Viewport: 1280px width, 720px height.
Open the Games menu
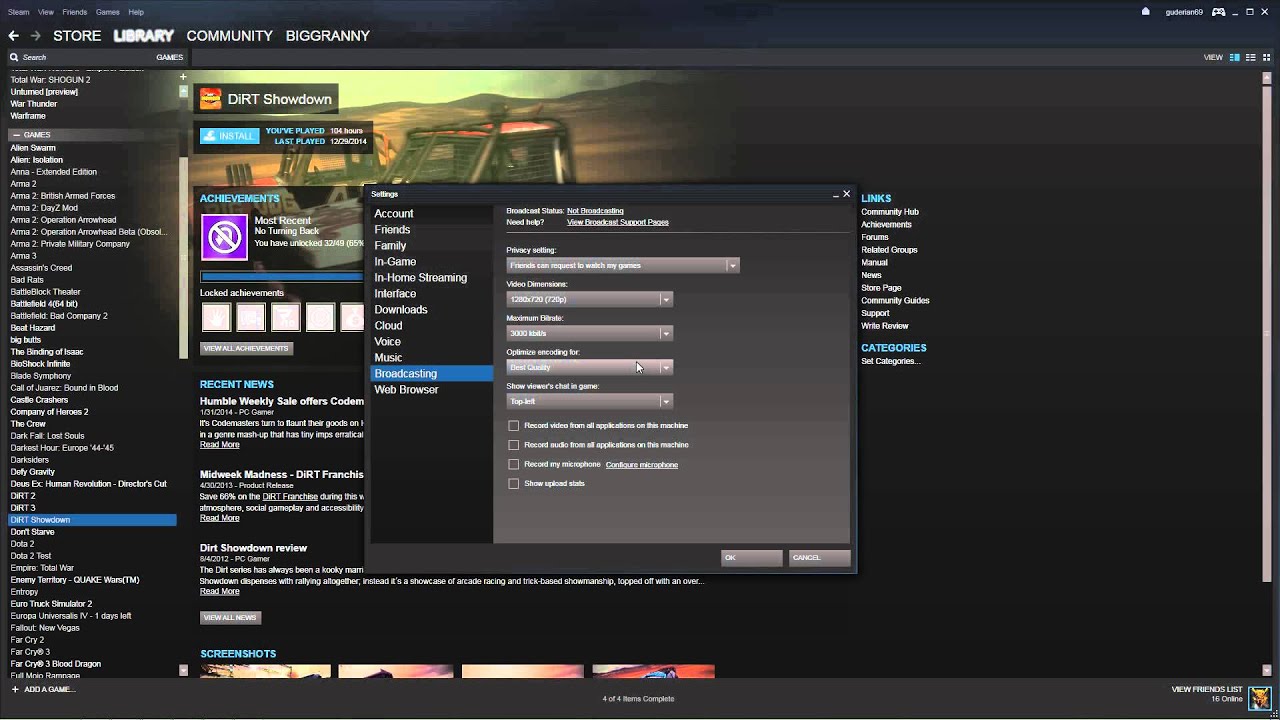(108, 12)
